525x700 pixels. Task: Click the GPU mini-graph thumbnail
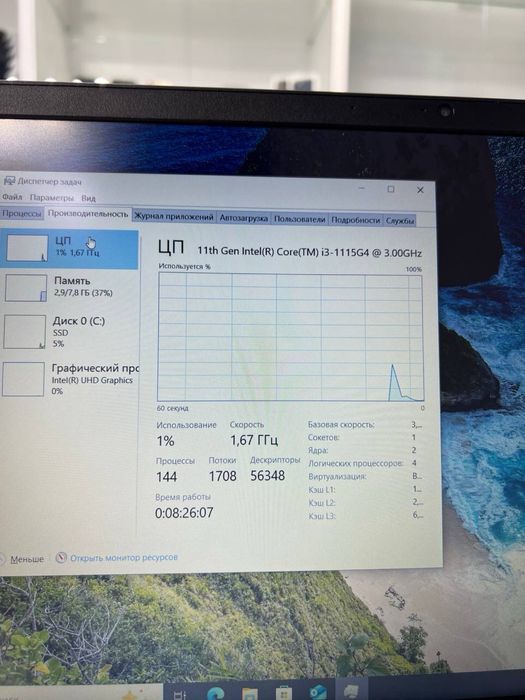click(23, 379)
